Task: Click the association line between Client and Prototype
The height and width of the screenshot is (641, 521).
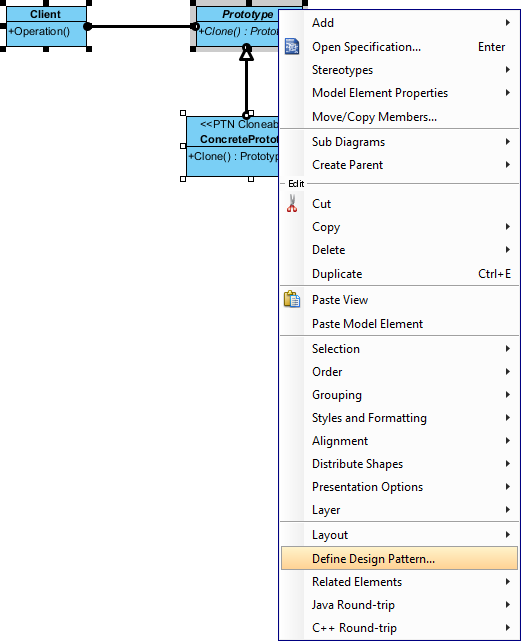Action: click(x=141, y=27)
